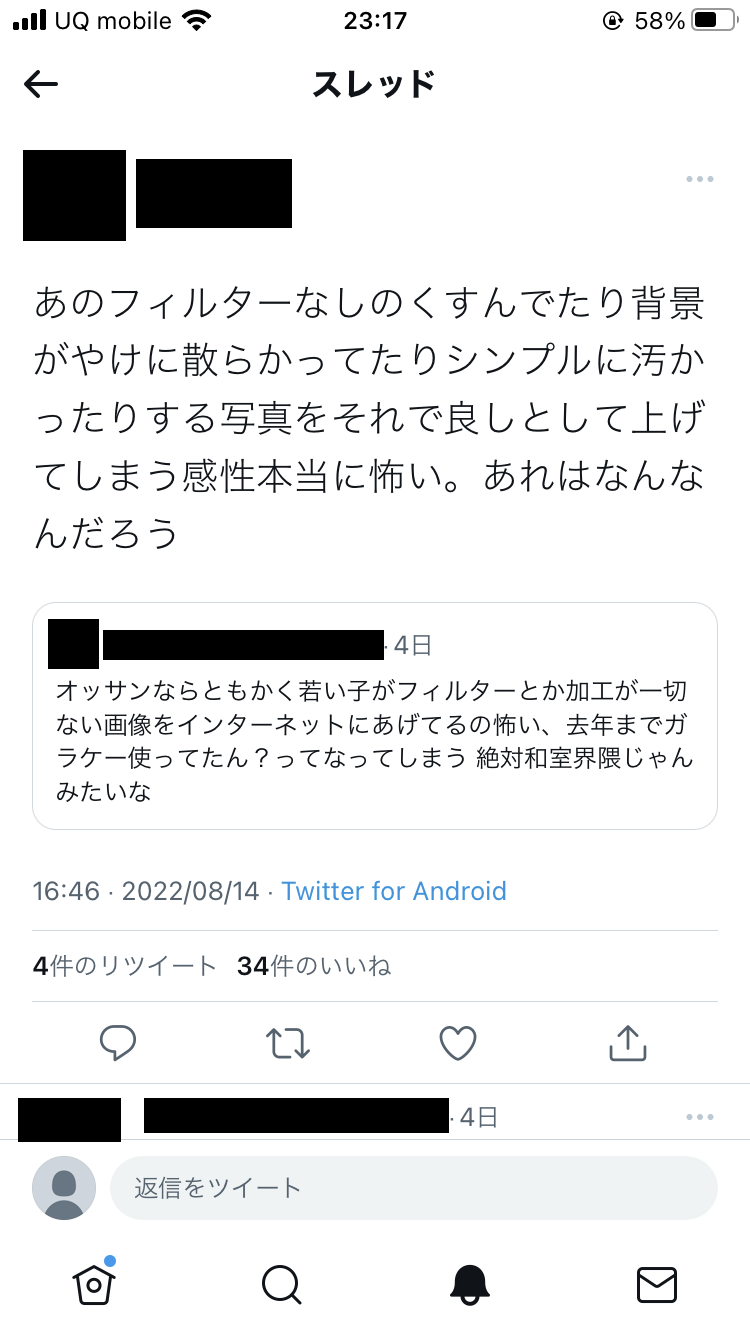Tap the share upload icon

click(628, 1043)
